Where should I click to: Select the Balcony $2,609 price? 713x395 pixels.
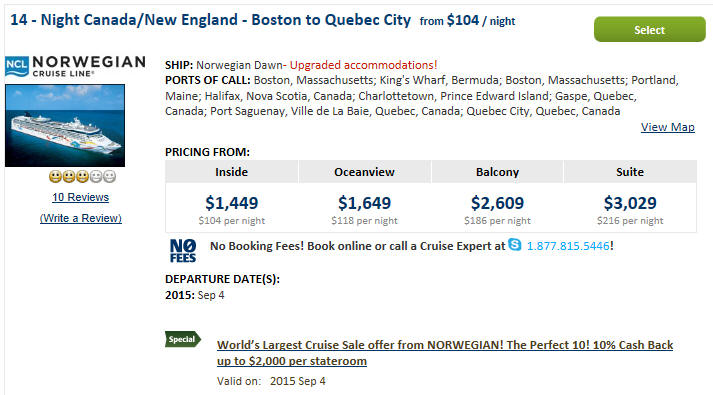(x=497, y=203)
